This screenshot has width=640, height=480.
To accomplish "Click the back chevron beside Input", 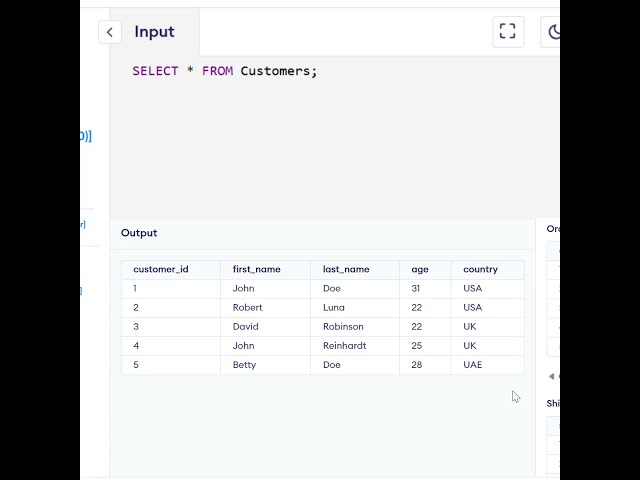I will pos(110,32).
